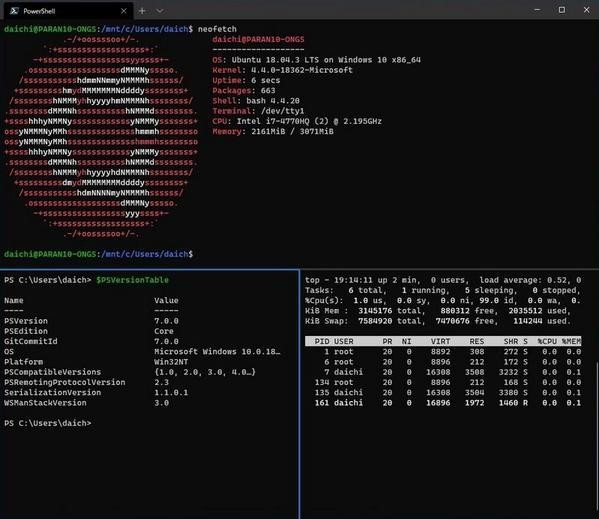The width and height of the screenshot is (599, 519).
Task: Click the top header PID USER row
Action: 443,341
